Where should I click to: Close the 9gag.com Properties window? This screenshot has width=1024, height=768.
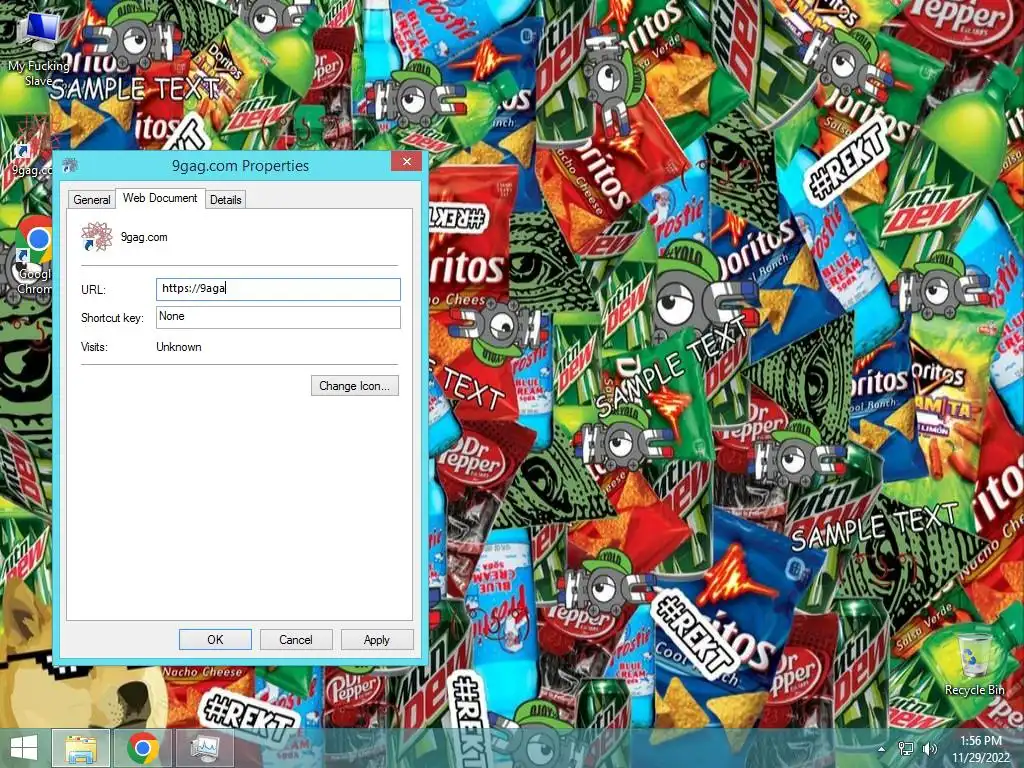coord(407,161)
